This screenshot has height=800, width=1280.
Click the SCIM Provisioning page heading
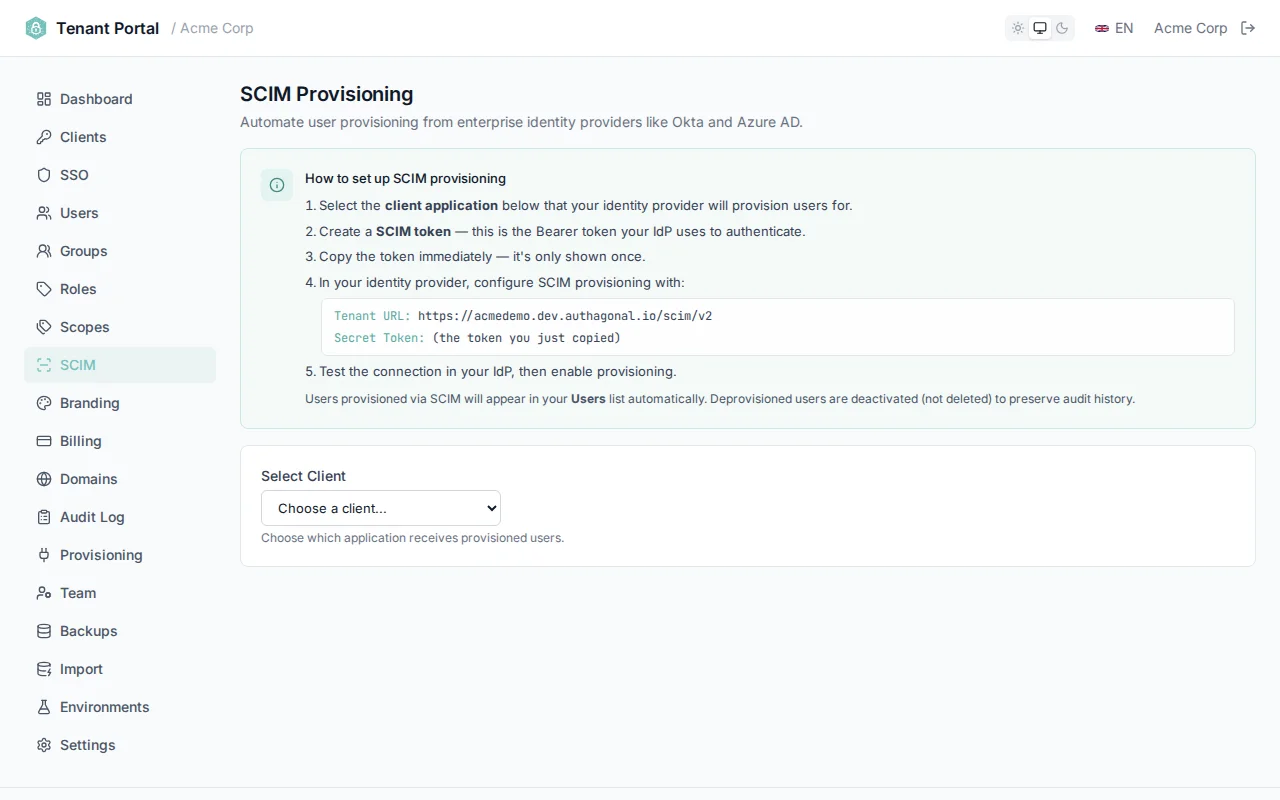coord(326,94)
